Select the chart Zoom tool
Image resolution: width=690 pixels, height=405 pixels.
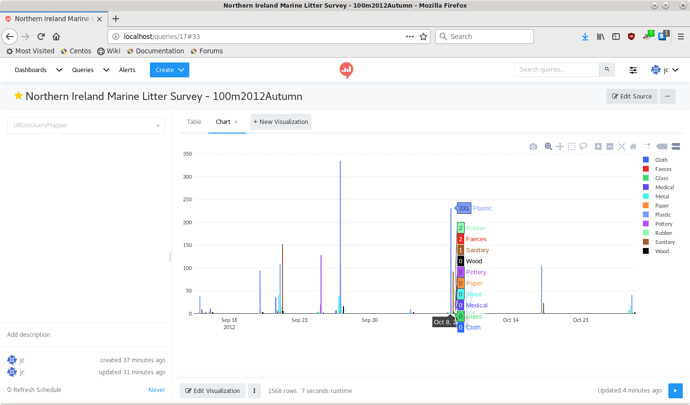[x=548, y=147]
